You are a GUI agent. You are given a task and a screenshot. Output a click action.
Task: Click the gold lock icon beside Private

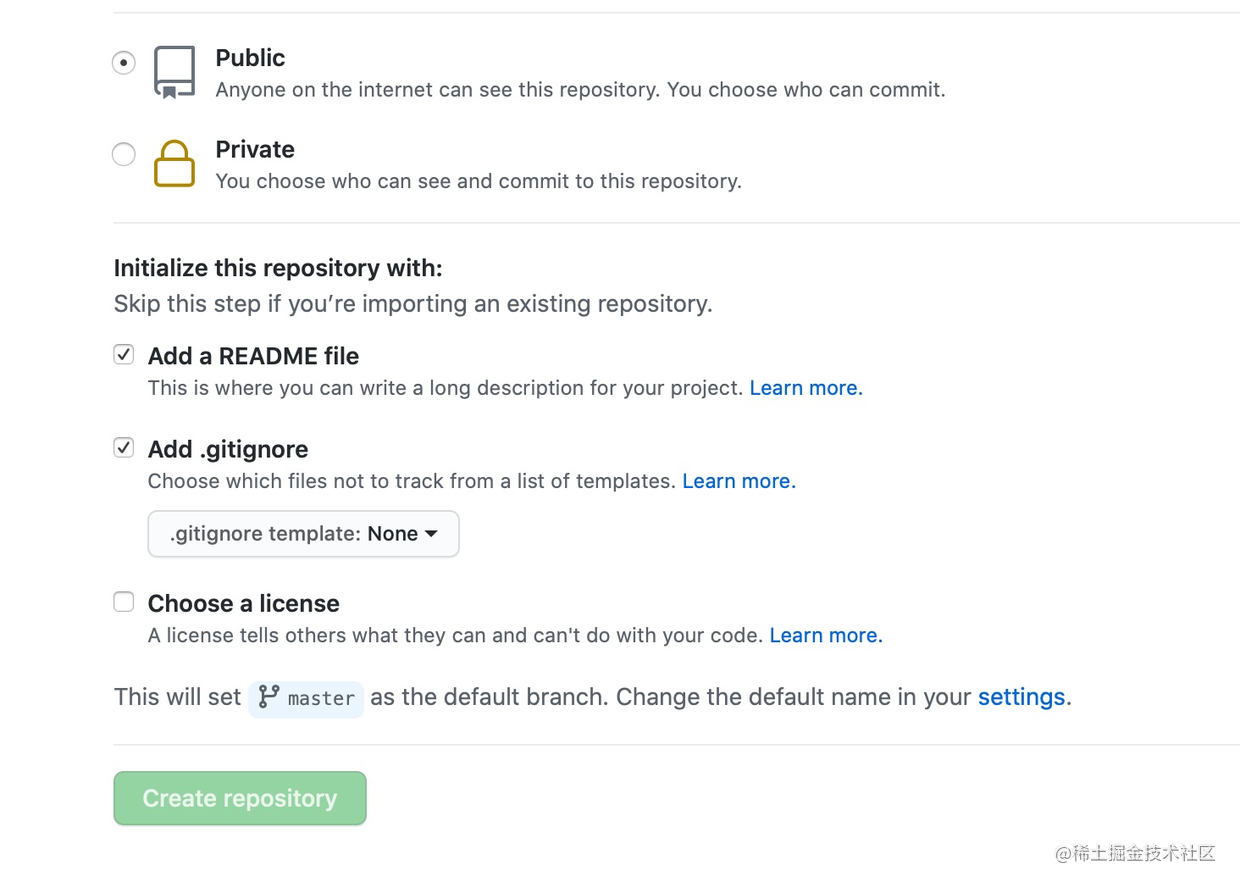click(x=174, y=164)
